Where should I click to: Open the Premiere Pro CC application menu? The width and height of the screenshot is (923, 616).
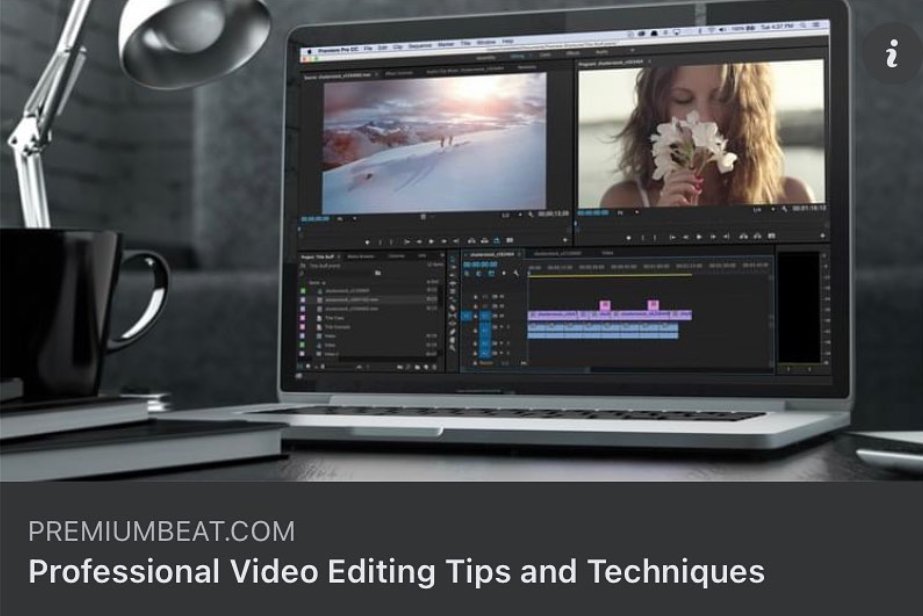(x=337, y=50)
